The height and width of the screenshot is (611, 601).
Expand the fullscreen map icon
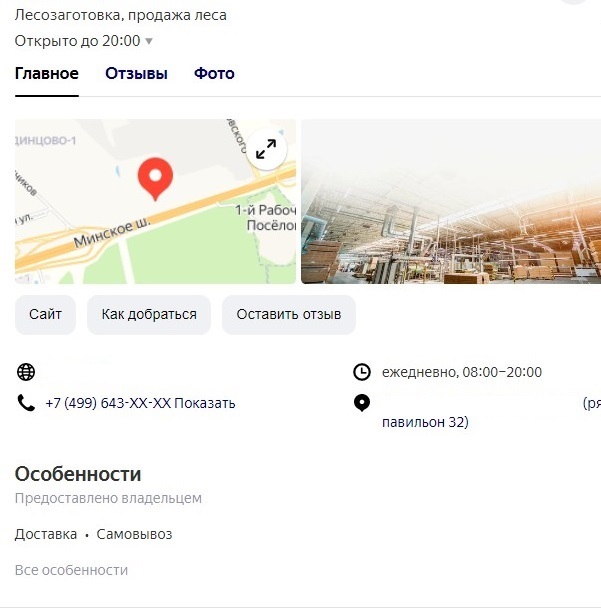click(x=266, y=149)
